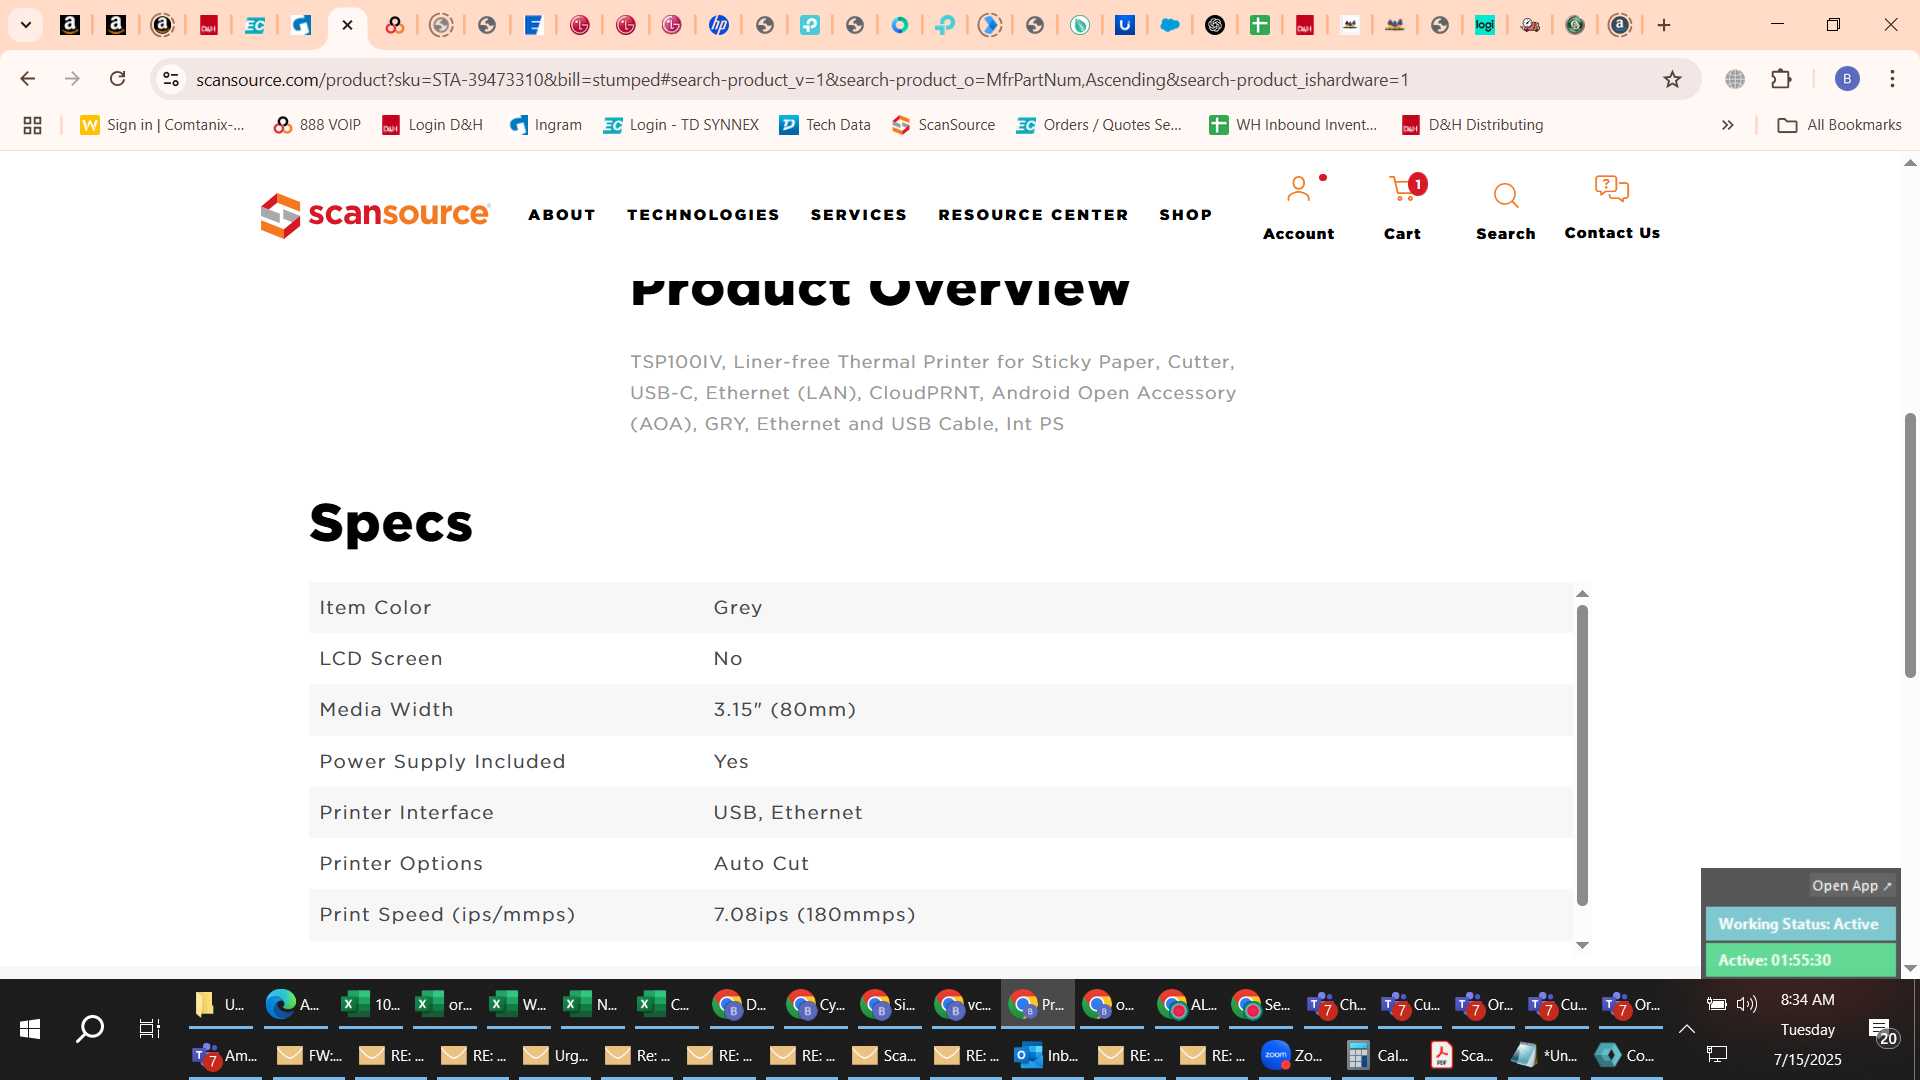Click the Specs table scroll down arrow
This screenshot has width=1920, height=1080.
click(x=1582, y=945)
